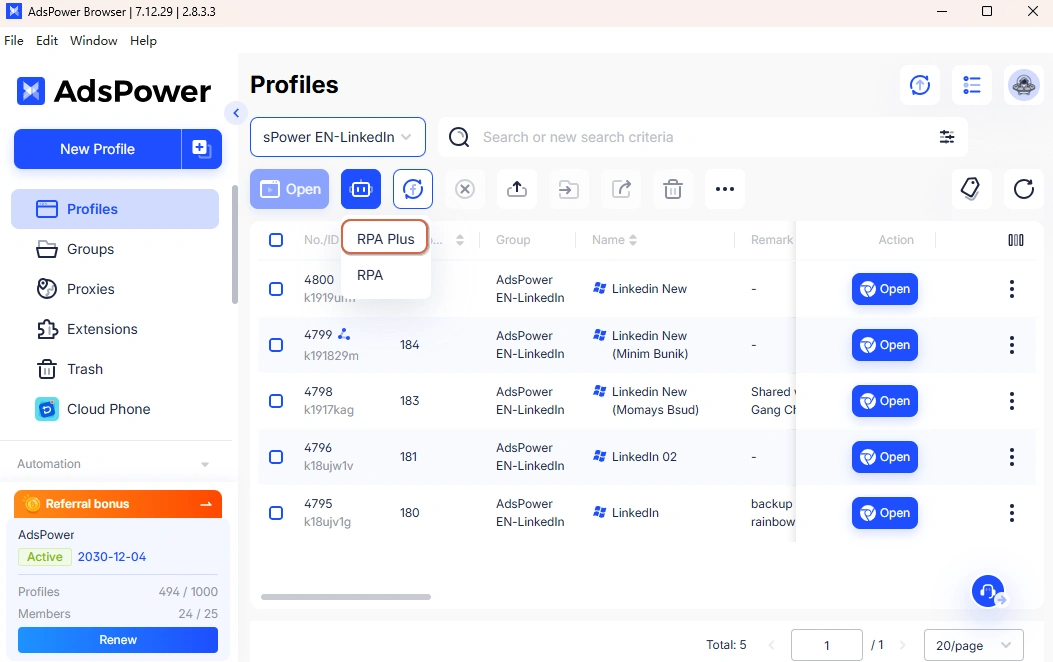Image resolution: width=1053 pixels, height=662 pixels.
Task: Open the Window menu in the menu bar
Action: pos(93,40)
